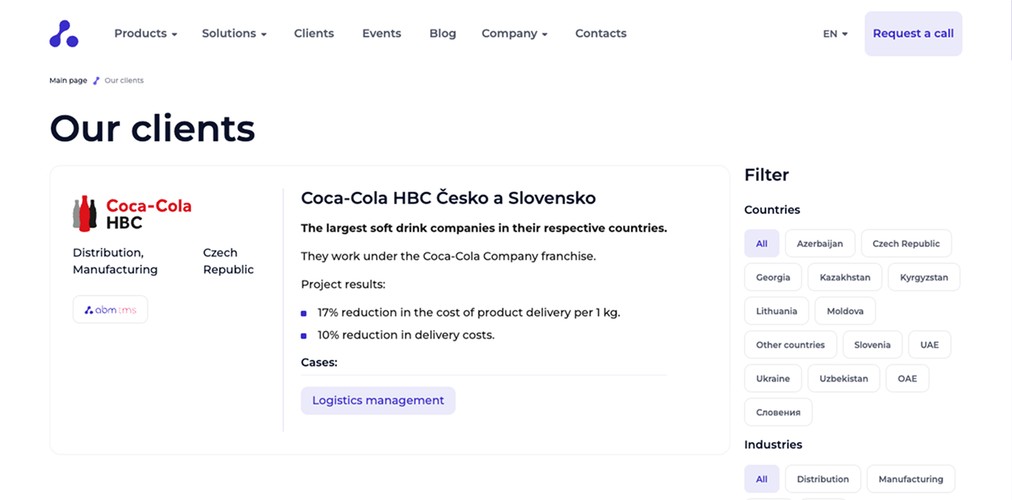Open the abm tms product badge
Image resolution: width=1012 pixels, height=500 pixels.
pos(110,310)
